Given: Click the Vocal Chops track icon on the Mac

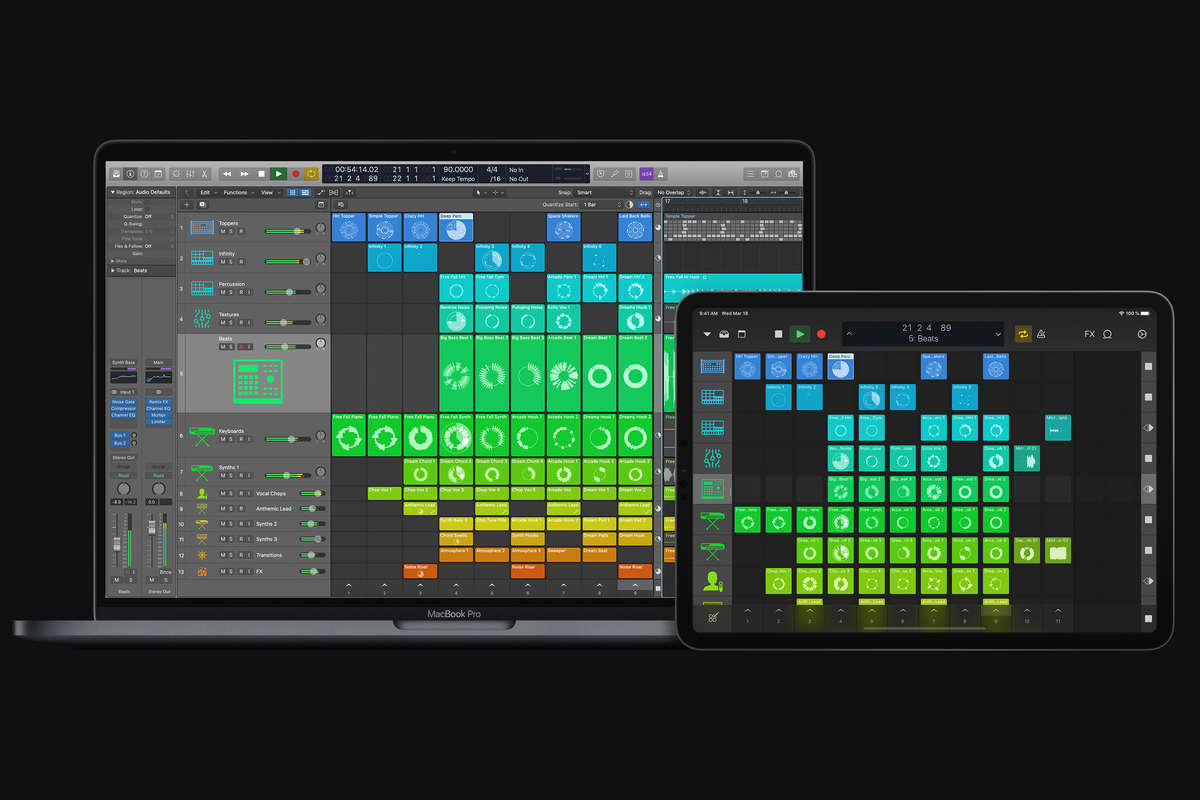Looking at the screenshot, I should [202, 493].
